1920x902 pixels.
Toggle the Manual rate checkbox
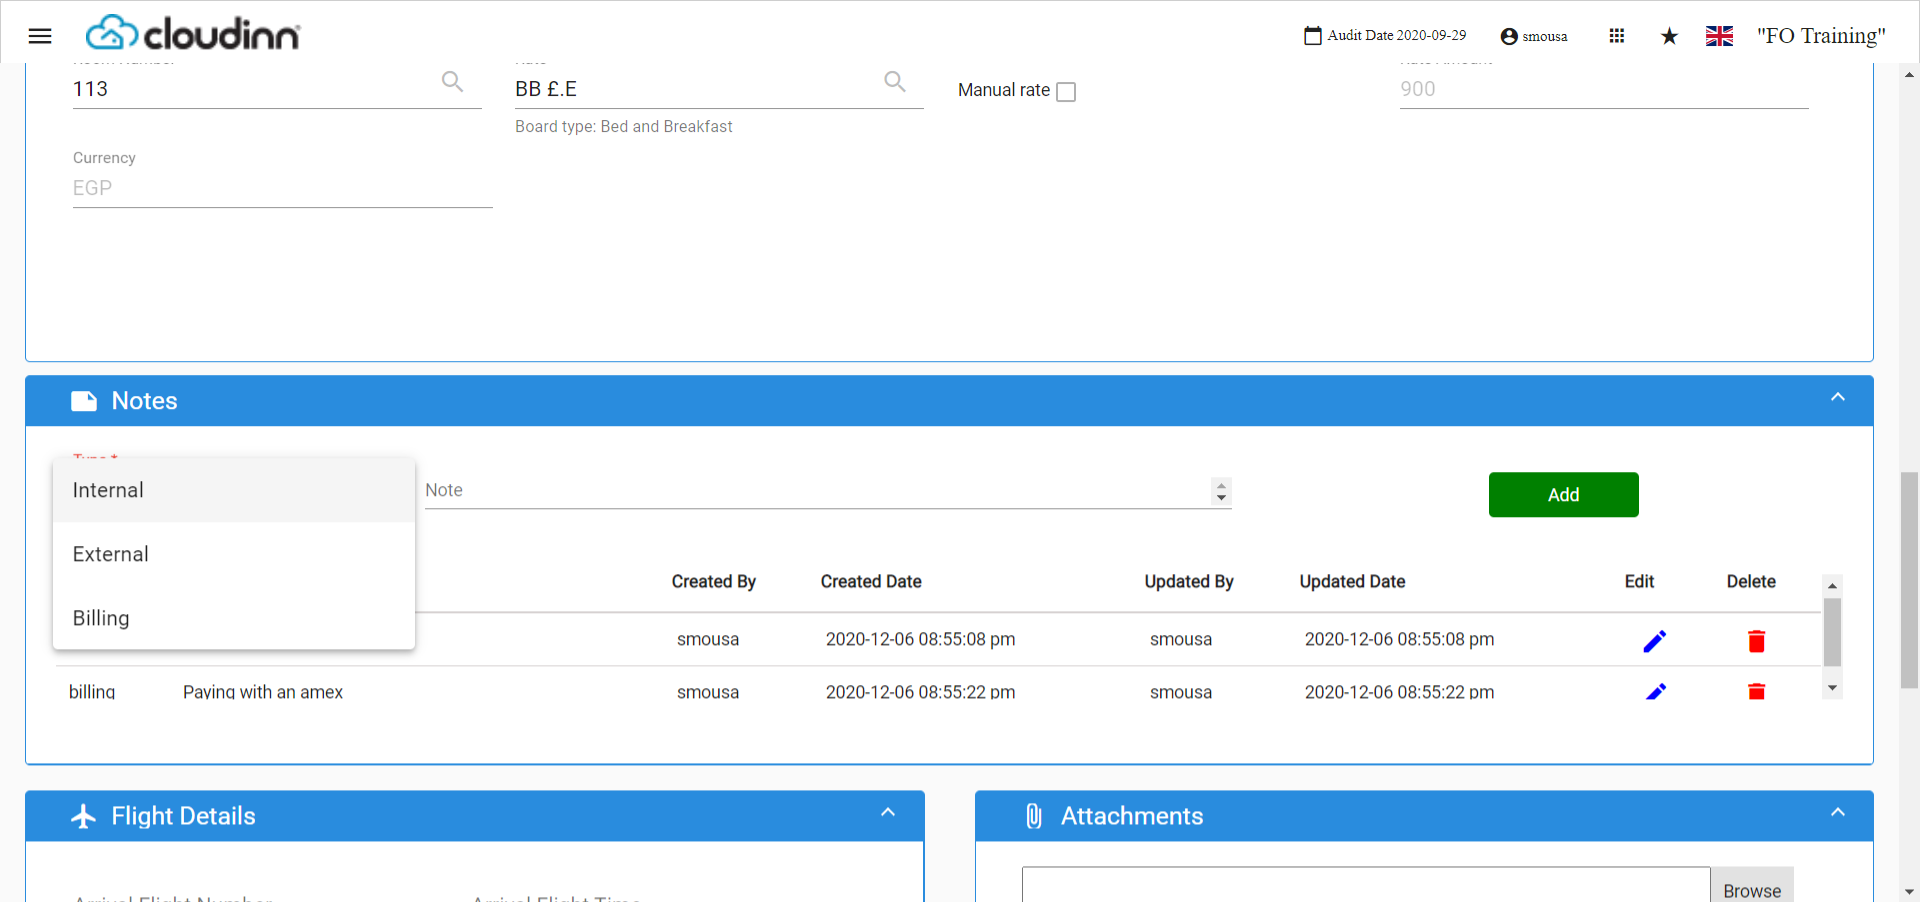tap(1066, 92)
